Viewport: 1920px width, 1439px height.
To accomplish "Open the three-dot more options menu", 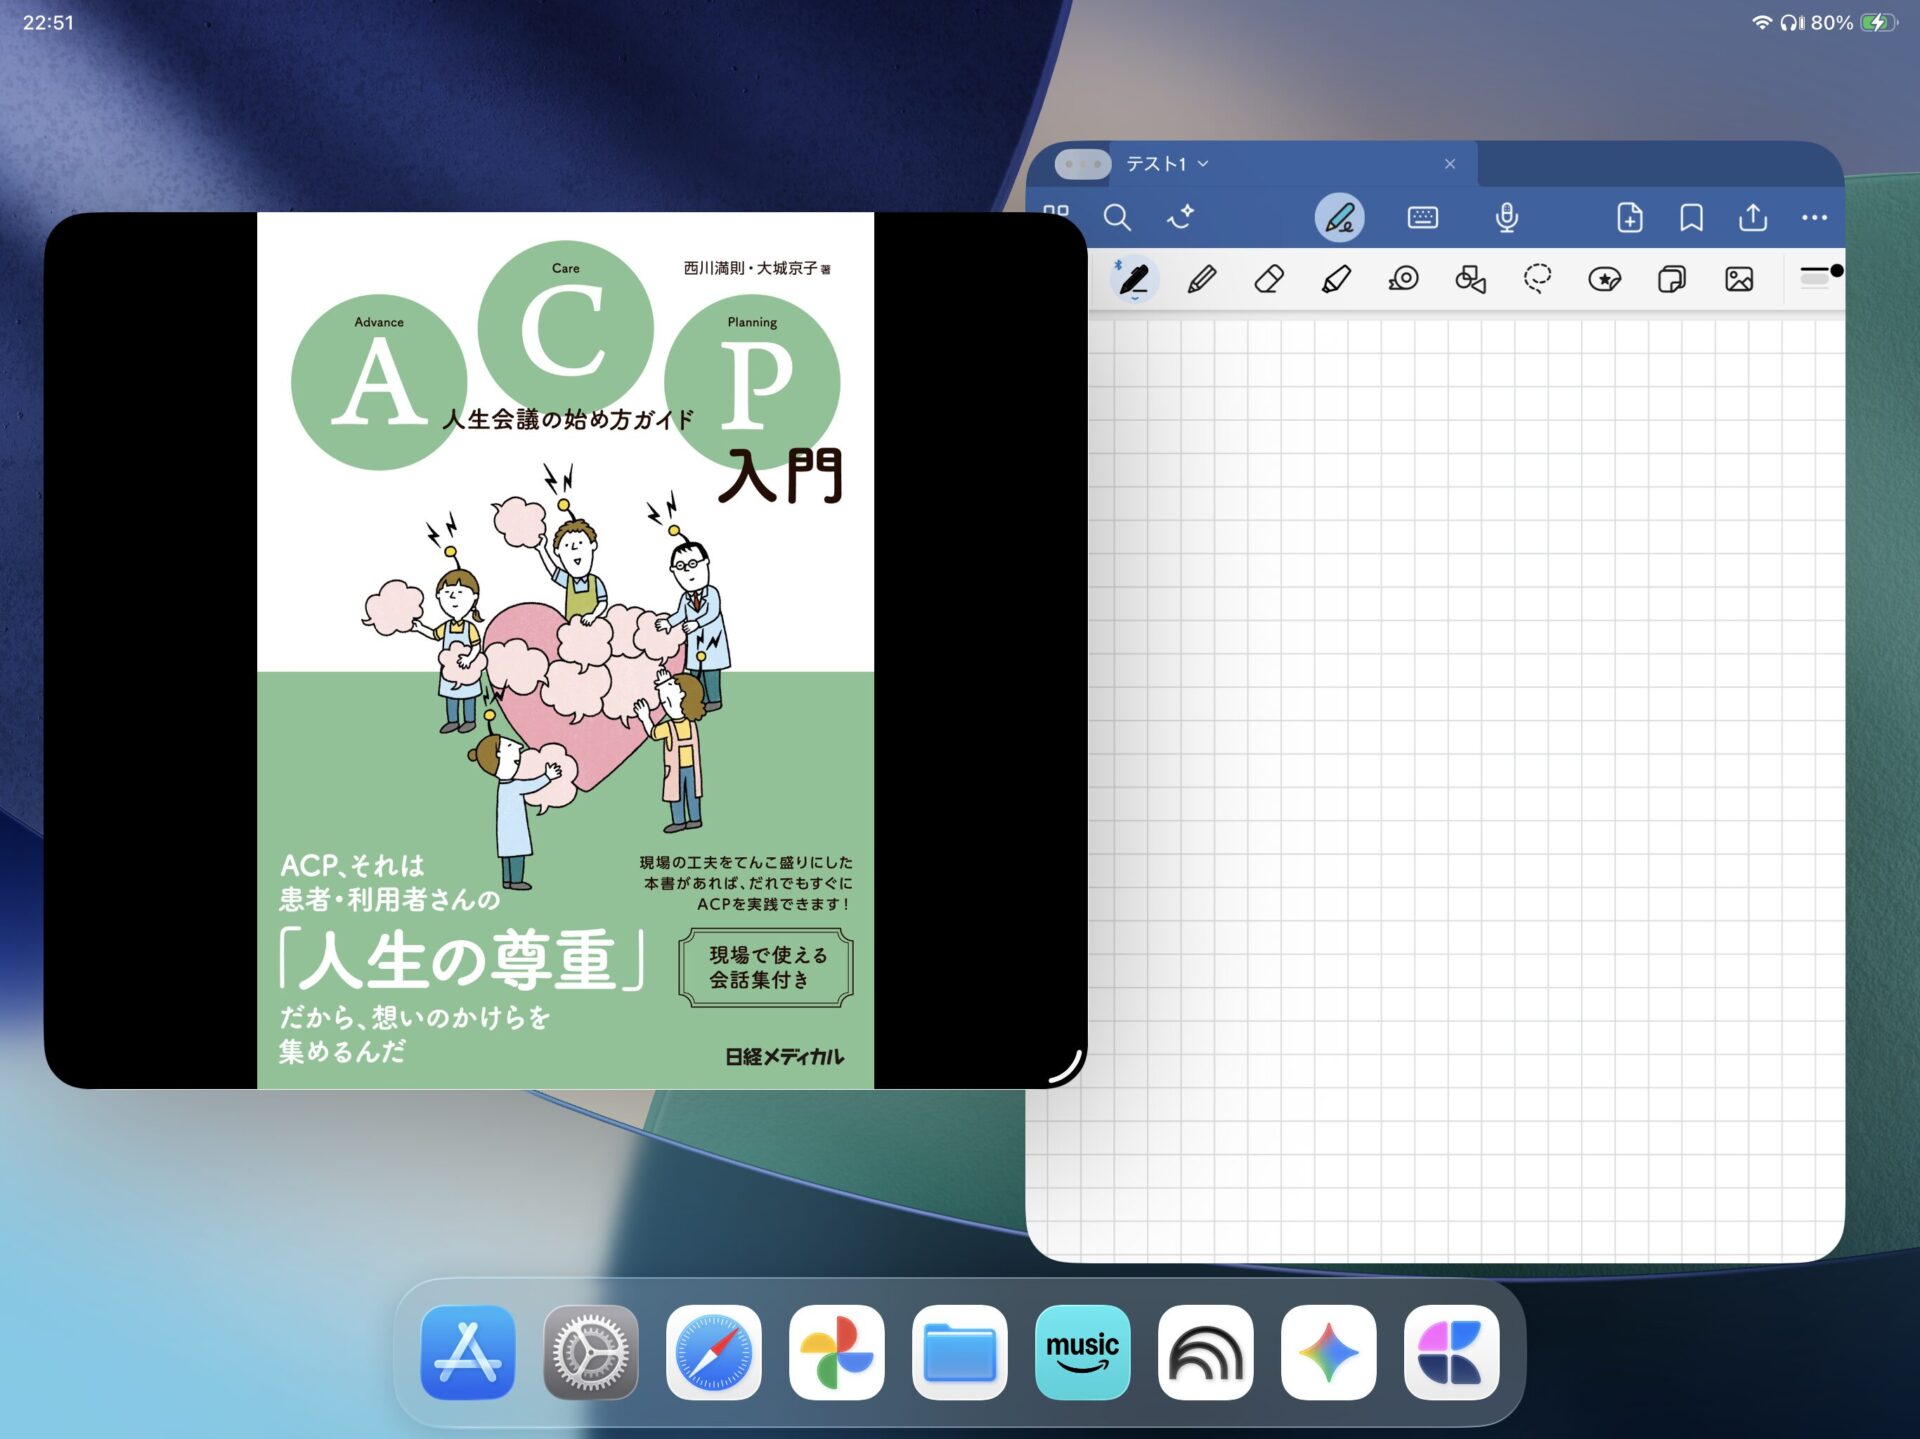I will click(x=1814, y=217).
